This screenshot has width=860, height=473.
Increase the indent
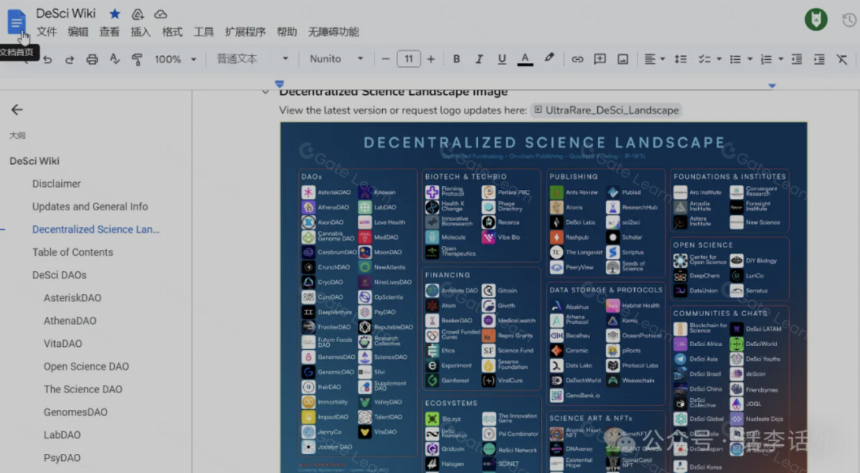(819, 59)
